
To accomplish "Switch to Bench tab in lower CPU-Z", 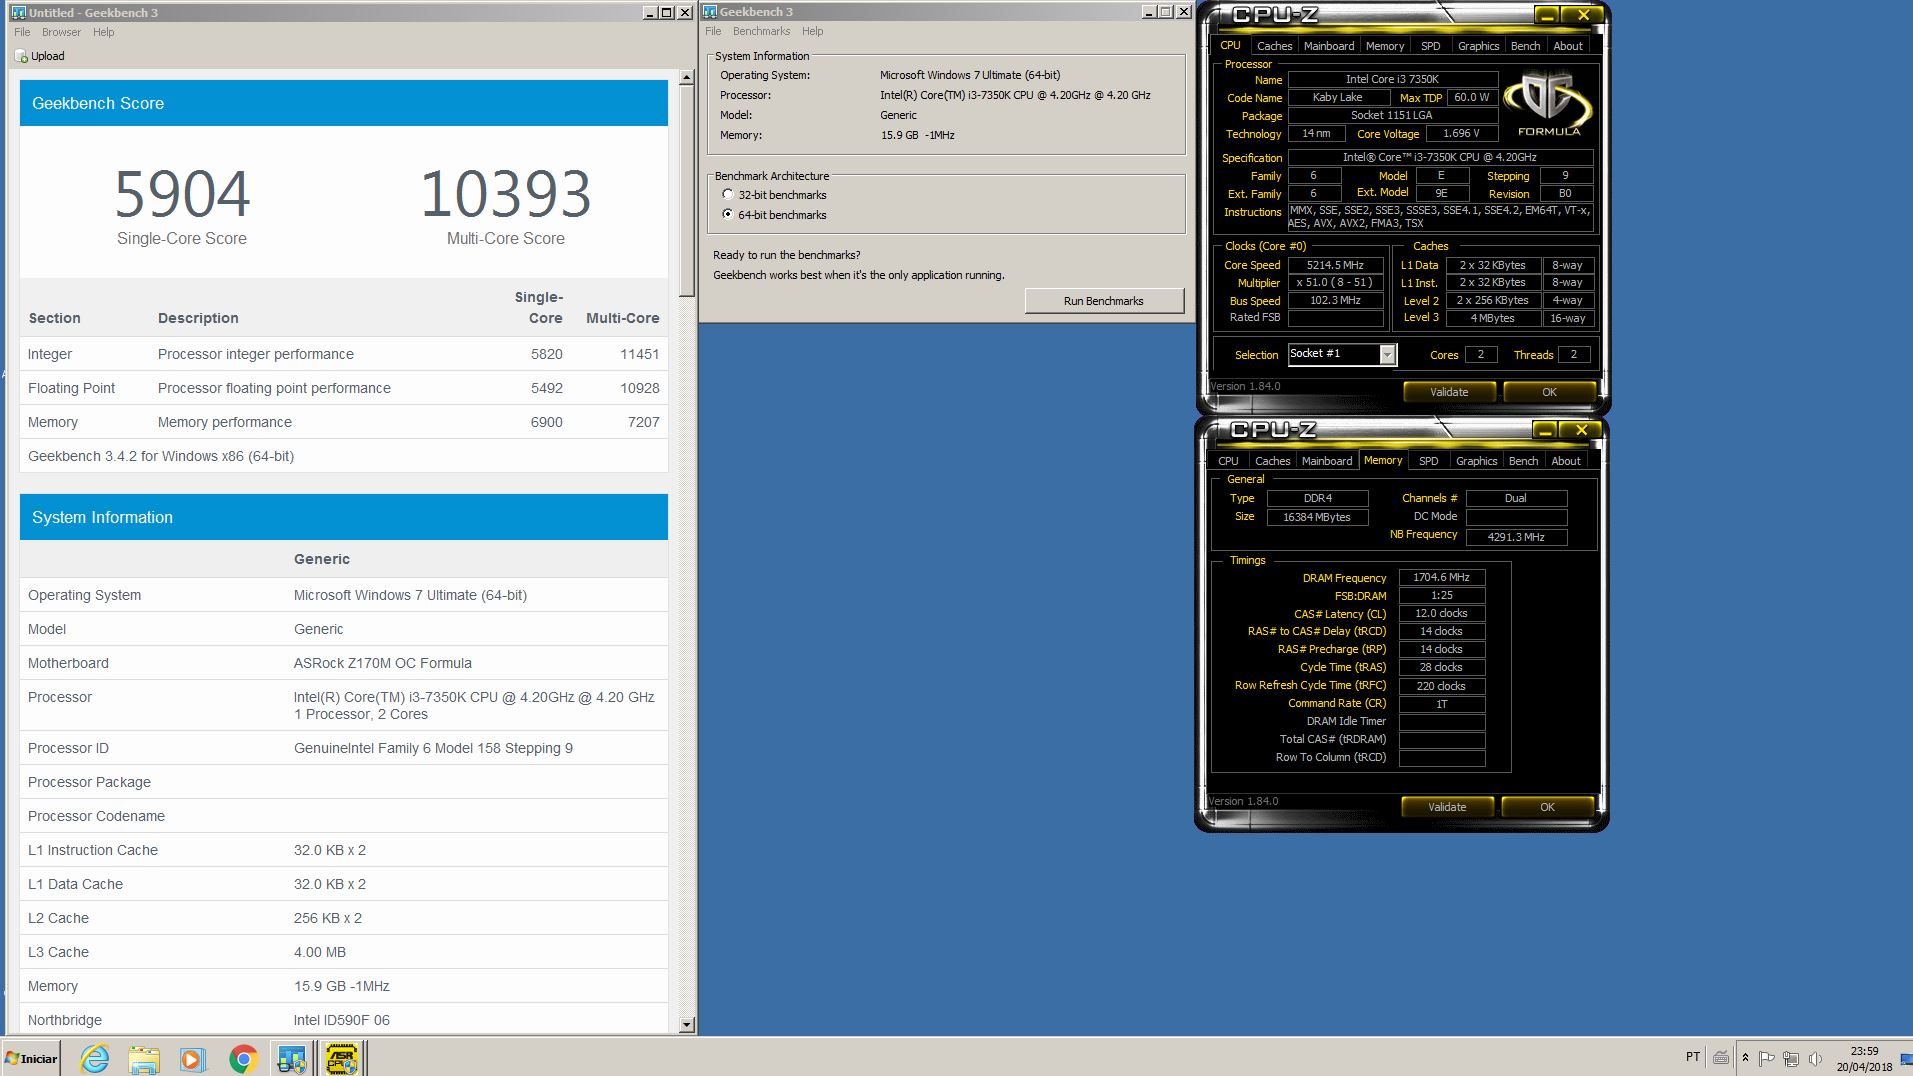I will 1523,461.
